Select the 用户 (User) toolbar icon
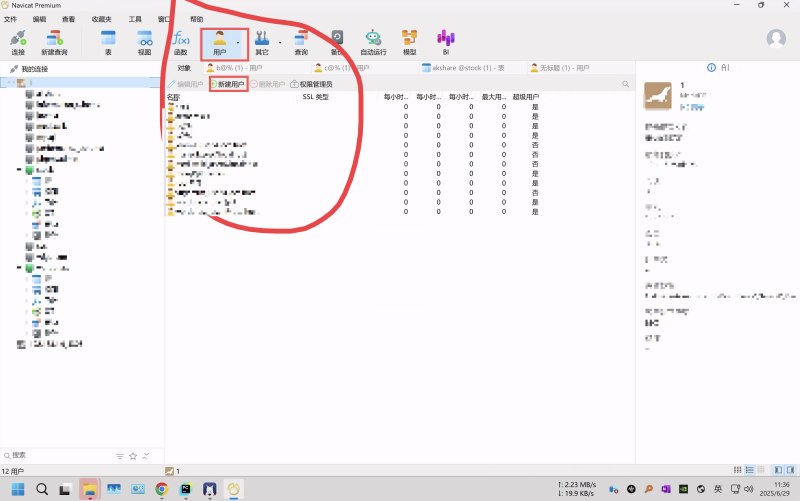The height and width of the screenshot is (501, 800). [220, 41]
